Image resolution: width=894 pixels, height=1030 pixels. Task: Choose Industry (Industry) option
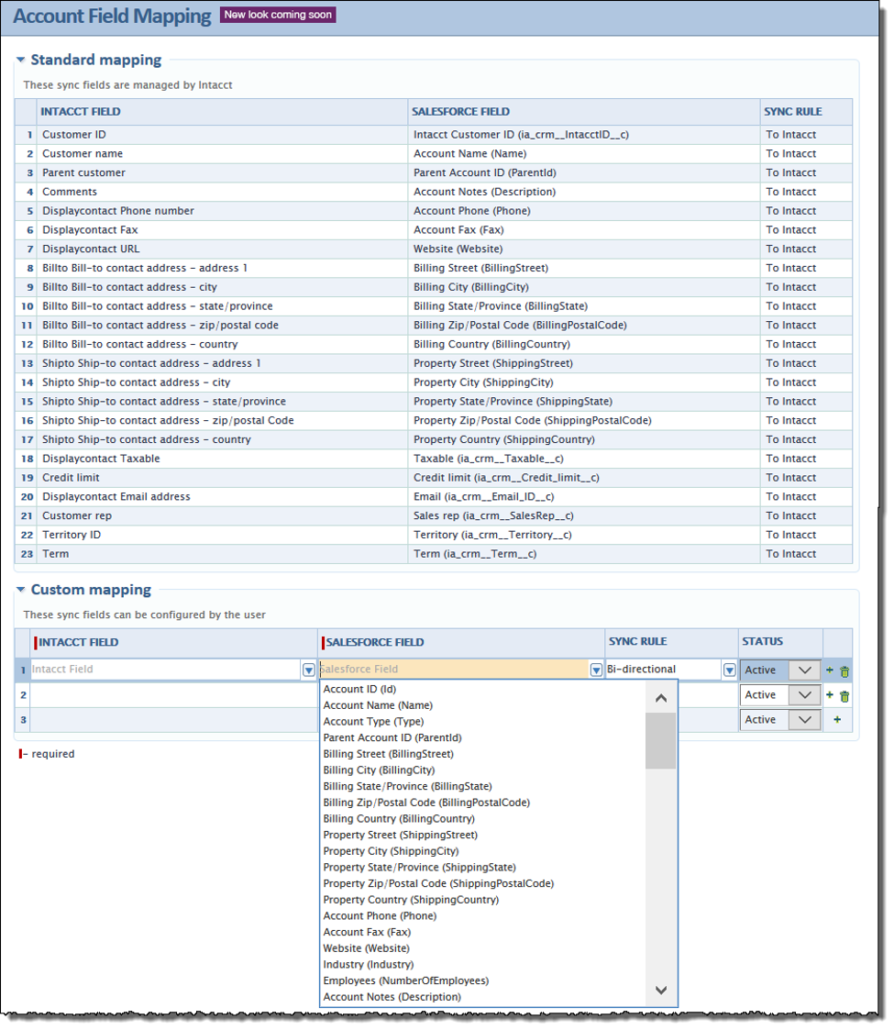pyautogui.click(x=368, y=964)
